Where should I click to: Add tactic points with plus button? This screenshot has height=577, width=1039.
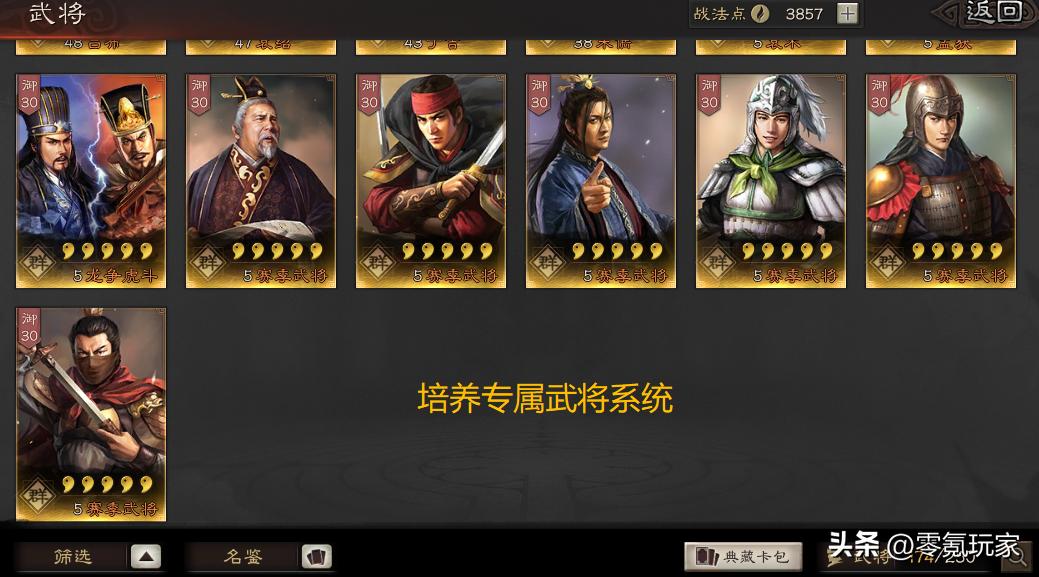(848, 13)
